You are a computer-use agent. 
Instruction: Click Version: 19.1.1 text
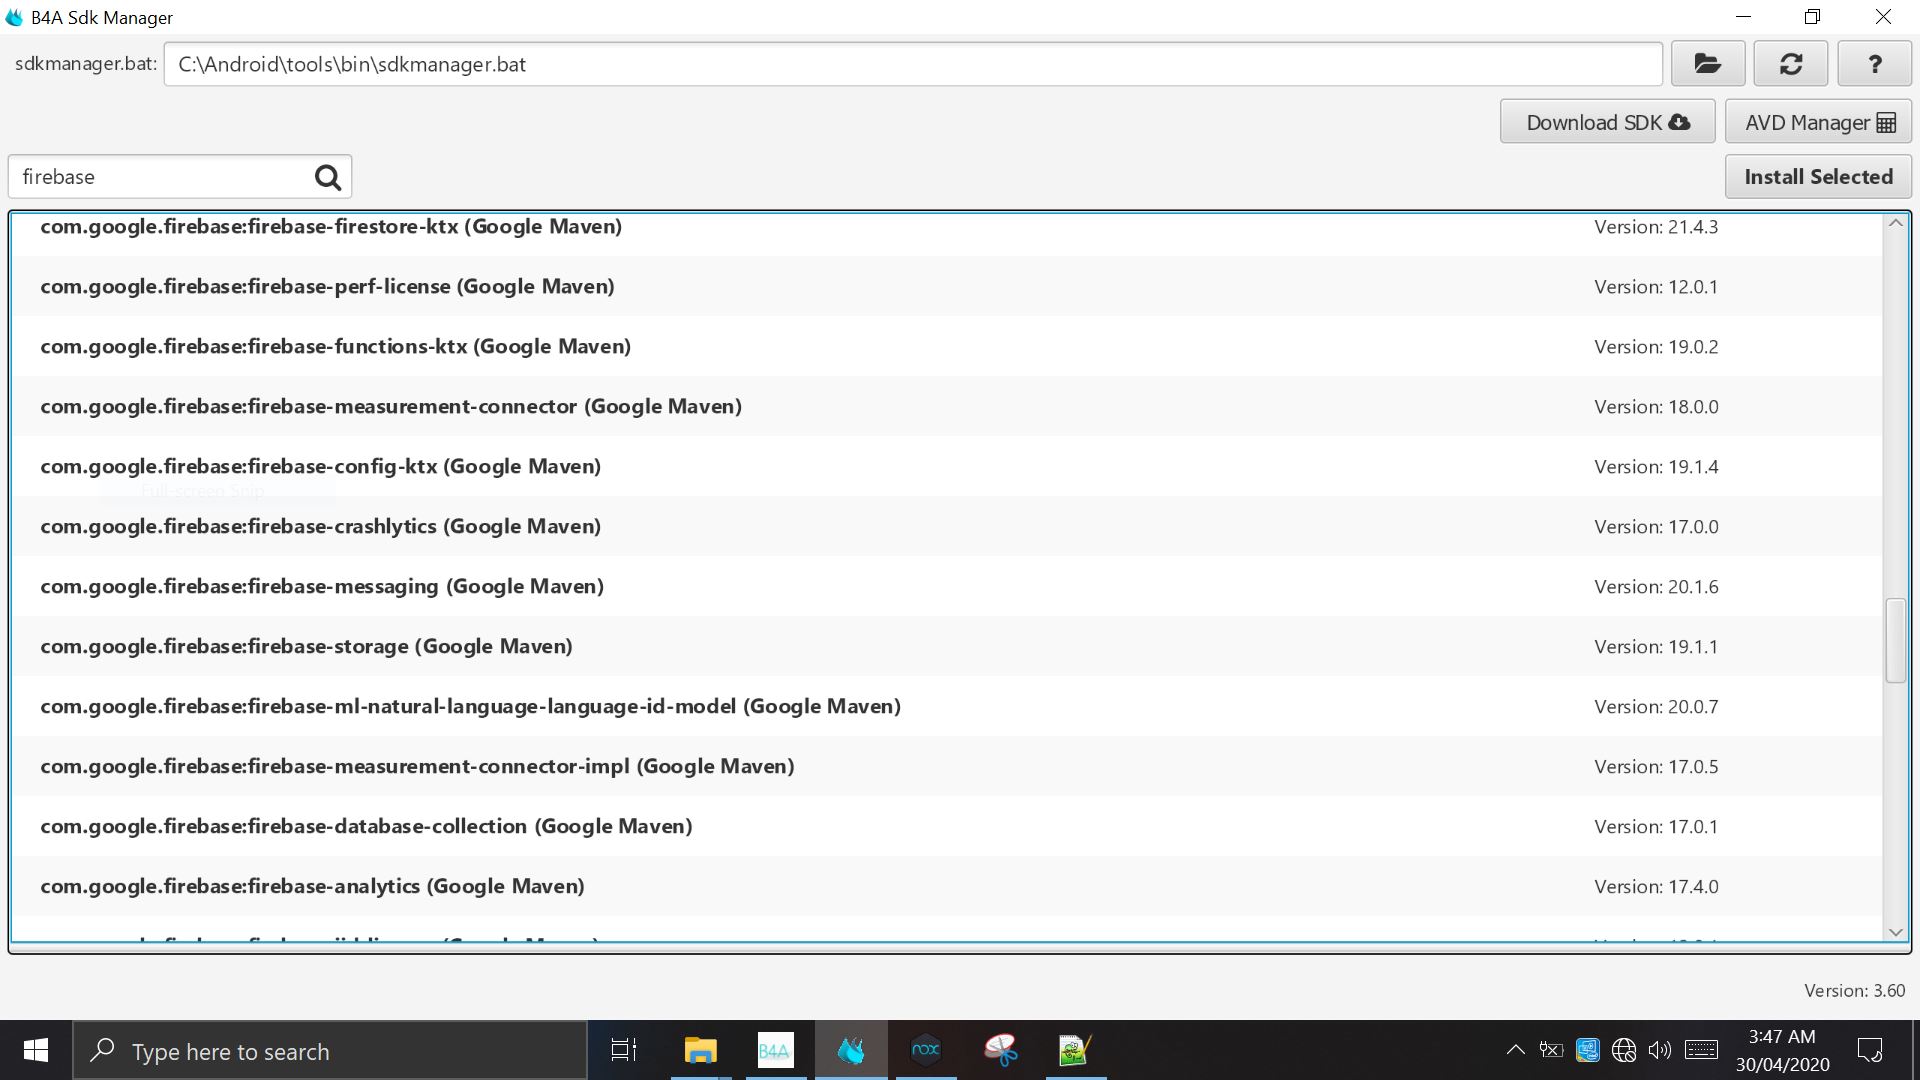1656,647
